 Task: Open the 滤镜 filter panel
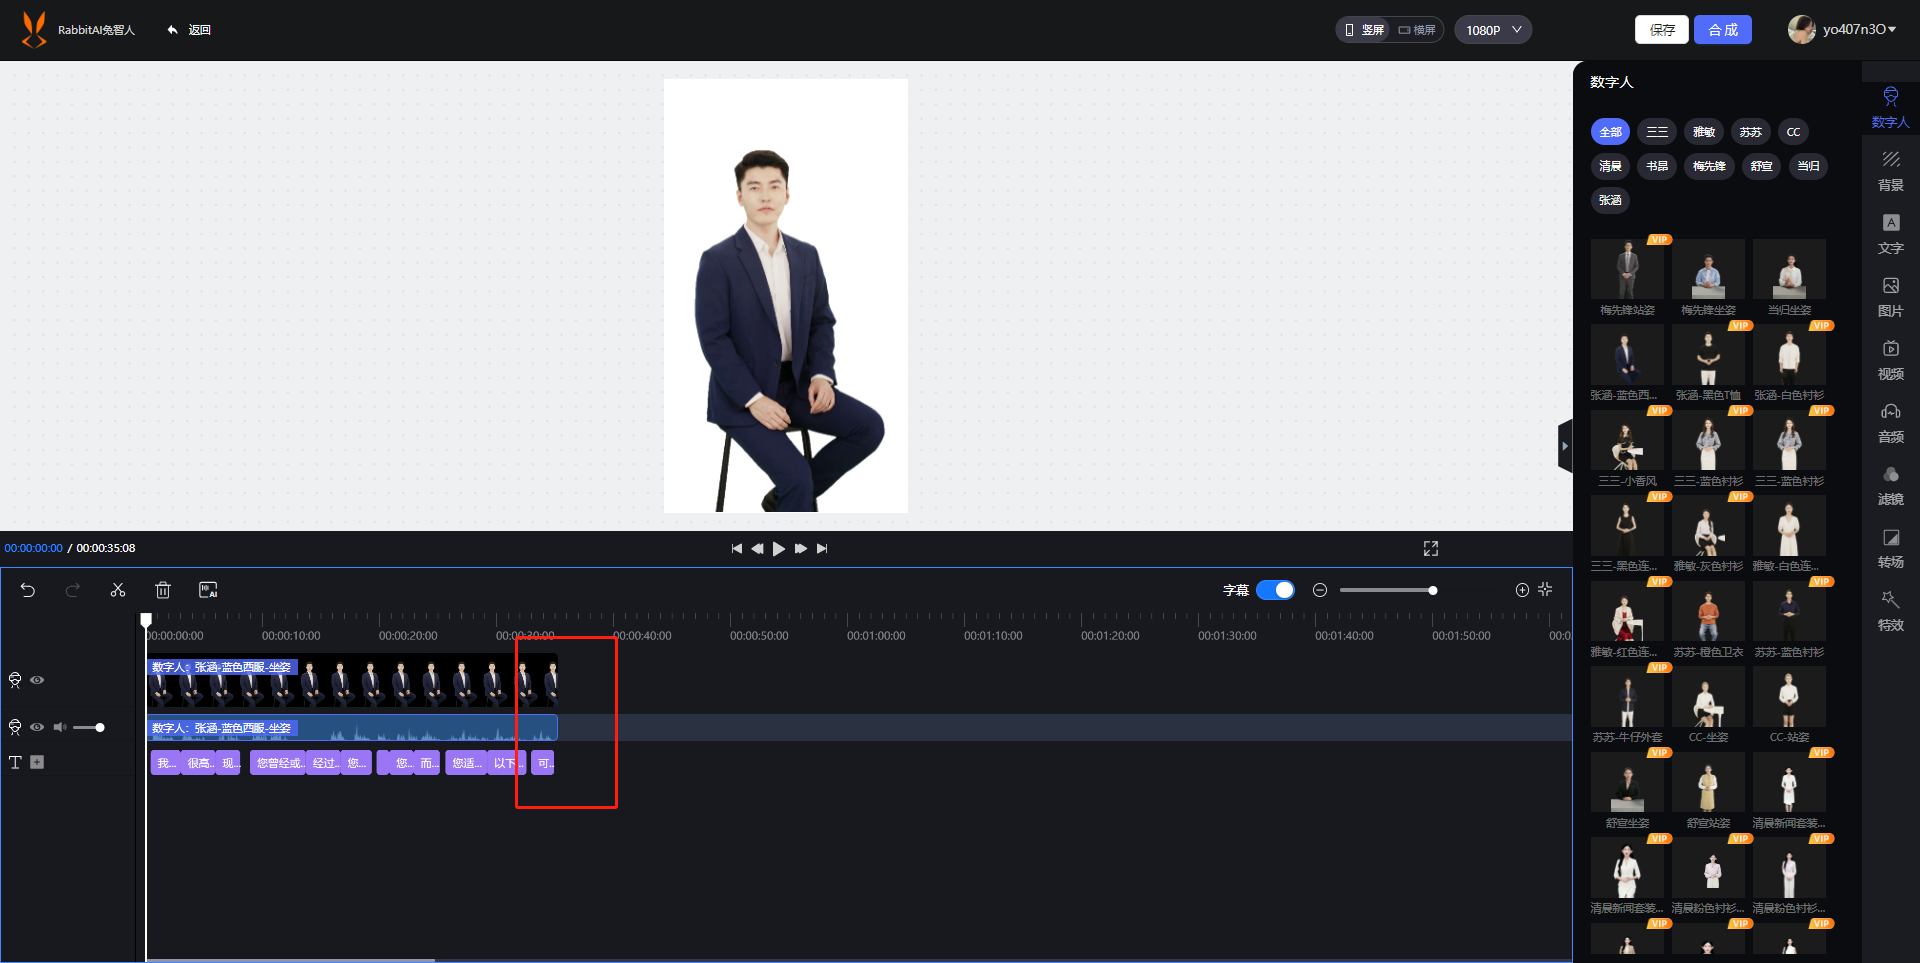coord(1890,485)
